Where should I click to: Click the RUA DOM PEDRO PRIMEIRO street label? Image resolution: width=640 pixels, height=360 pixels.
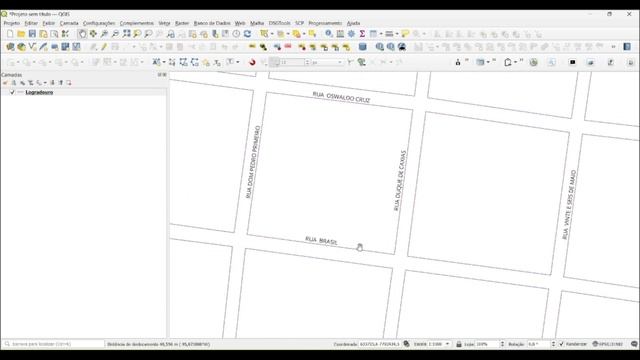[253, 162]
